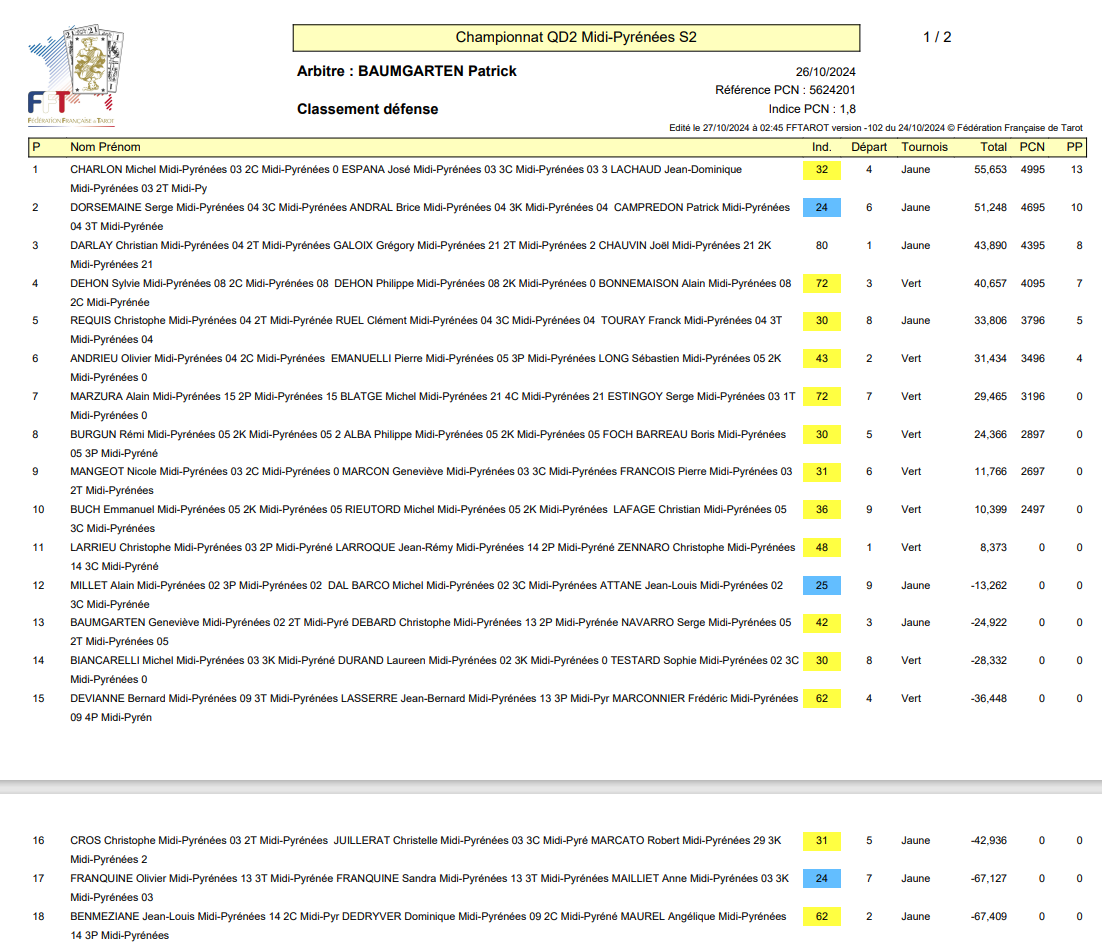This screenshot has height=945, width=1102.
Task: Click PCN value 2897 in BURGUN row
Action: tap(1032, 434)
